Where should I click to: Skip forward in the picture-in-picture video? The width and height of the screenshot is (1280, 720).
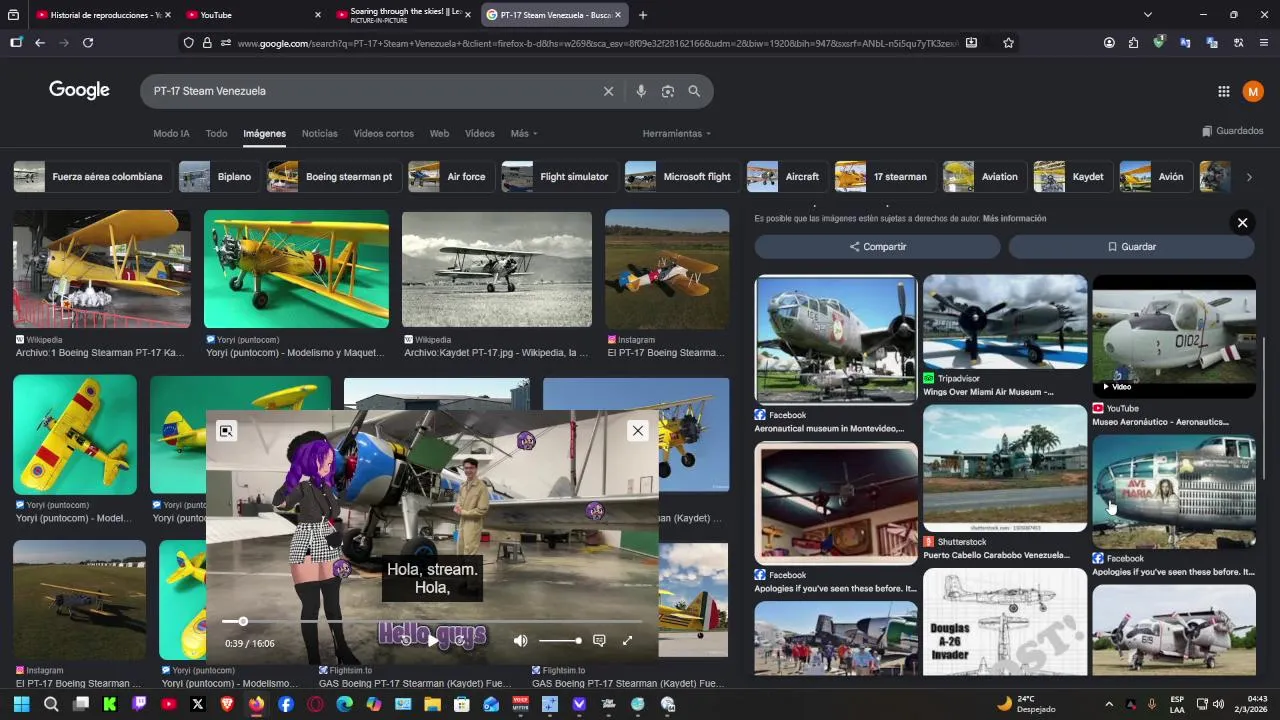tap(460, 640)
